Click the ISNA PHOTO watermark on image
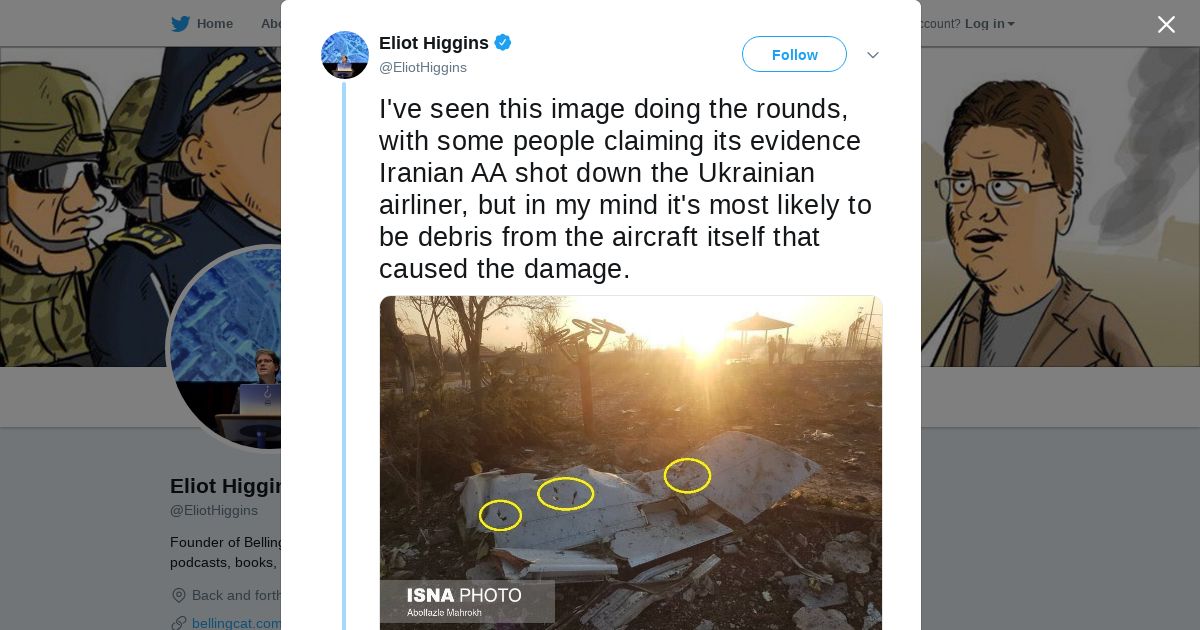This screenshot has height=630, width=1200. click(465, 600)
